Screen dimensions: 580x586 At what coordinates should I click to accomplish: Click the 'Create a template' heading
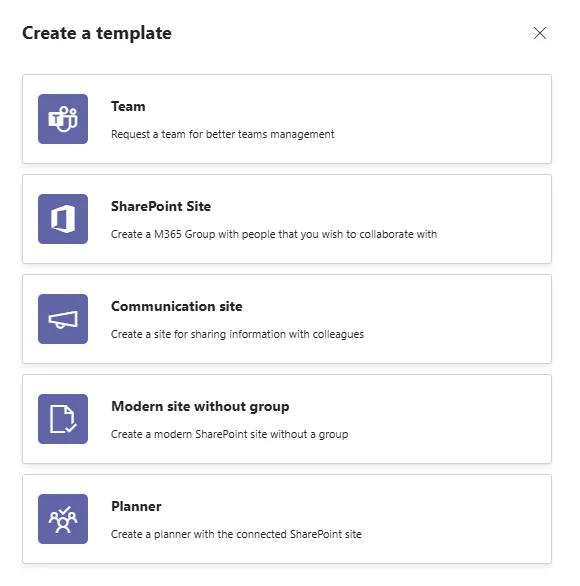click(x=97, y=33)
